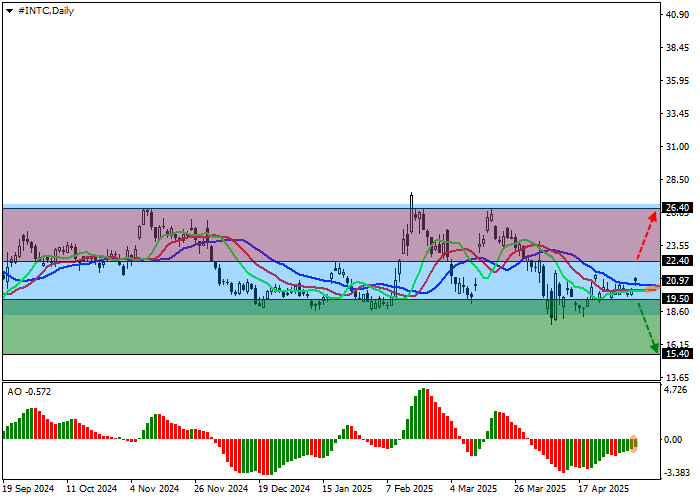This screenshot has width=700, height=500.
Task: Select the 4 Nov 2024 date label
Action: point(155,490)
